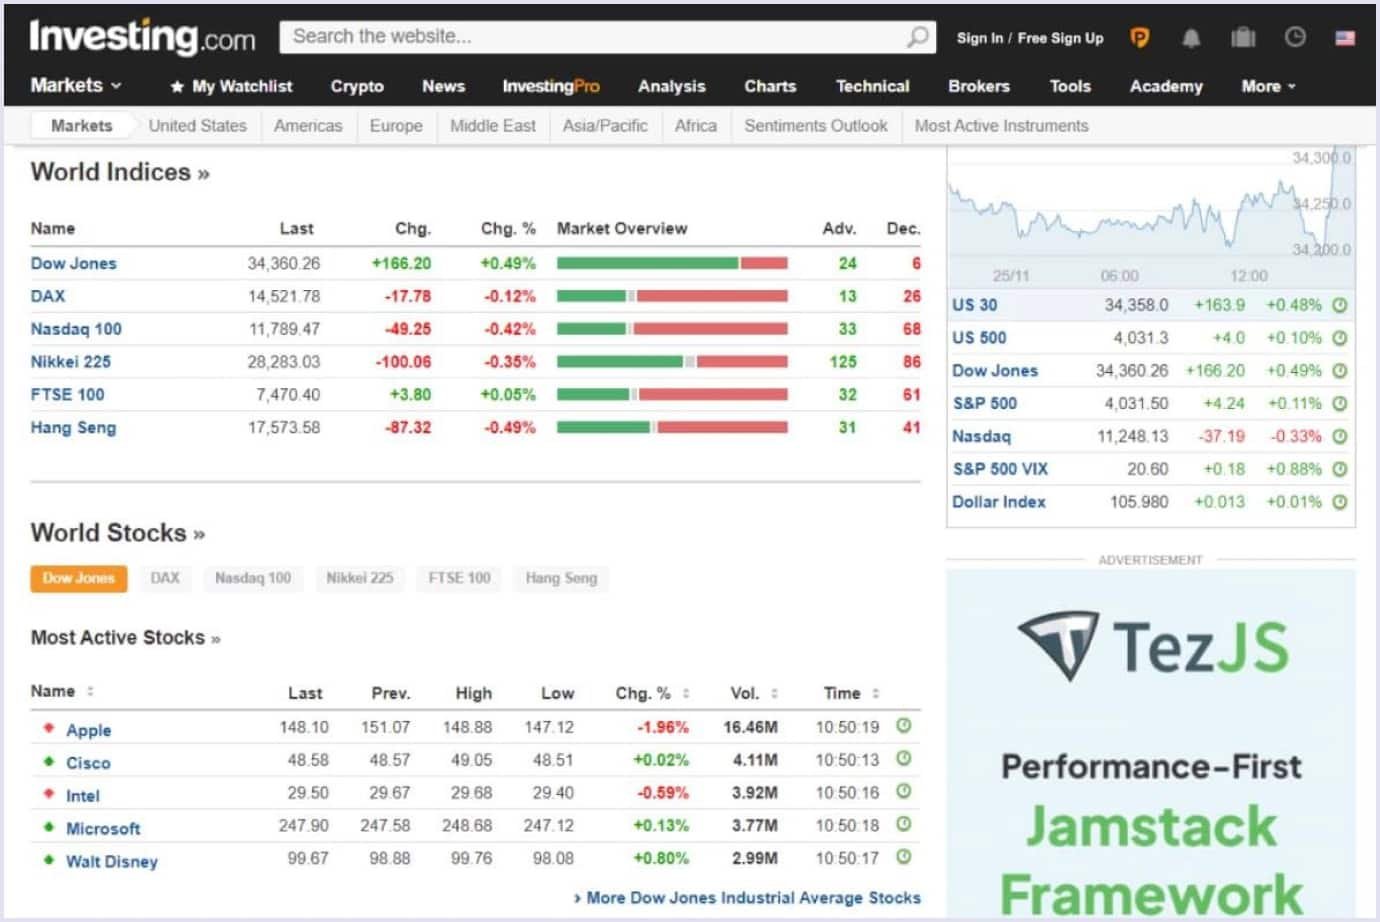Open the portfolio briefcase icon
The image size is (1380, 922).
(1243, 38)
